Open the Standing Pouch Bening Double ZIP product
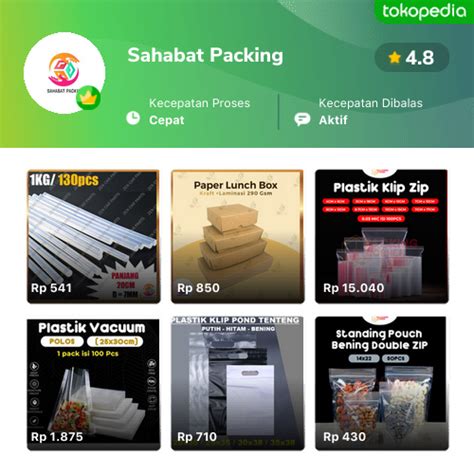 382,384
